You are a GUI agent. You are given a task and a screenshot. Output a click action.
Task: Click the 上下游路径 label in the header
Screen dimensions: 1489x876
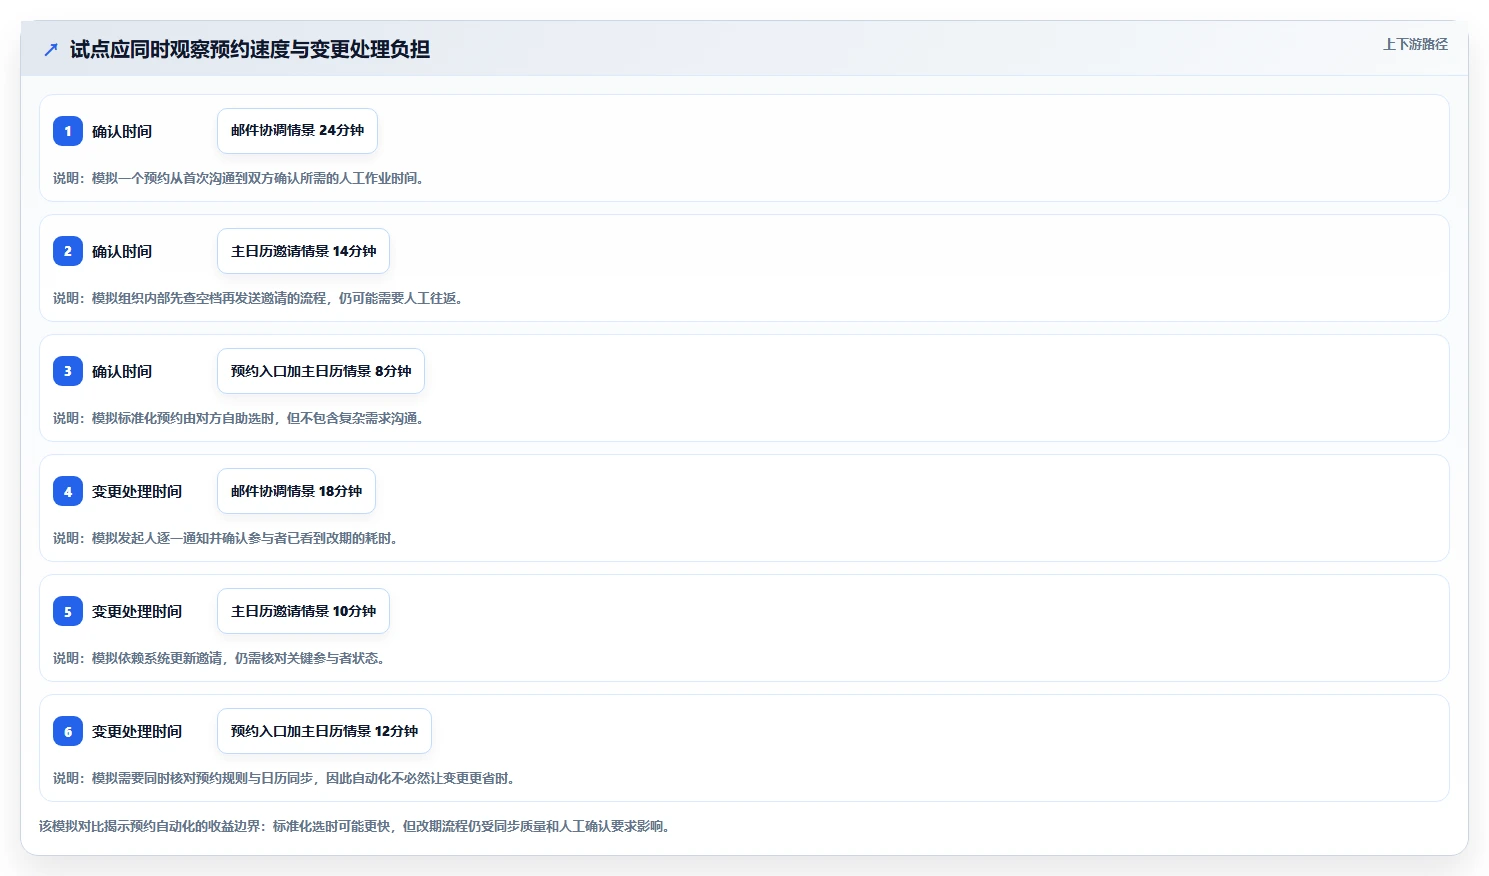point(1415,44)
